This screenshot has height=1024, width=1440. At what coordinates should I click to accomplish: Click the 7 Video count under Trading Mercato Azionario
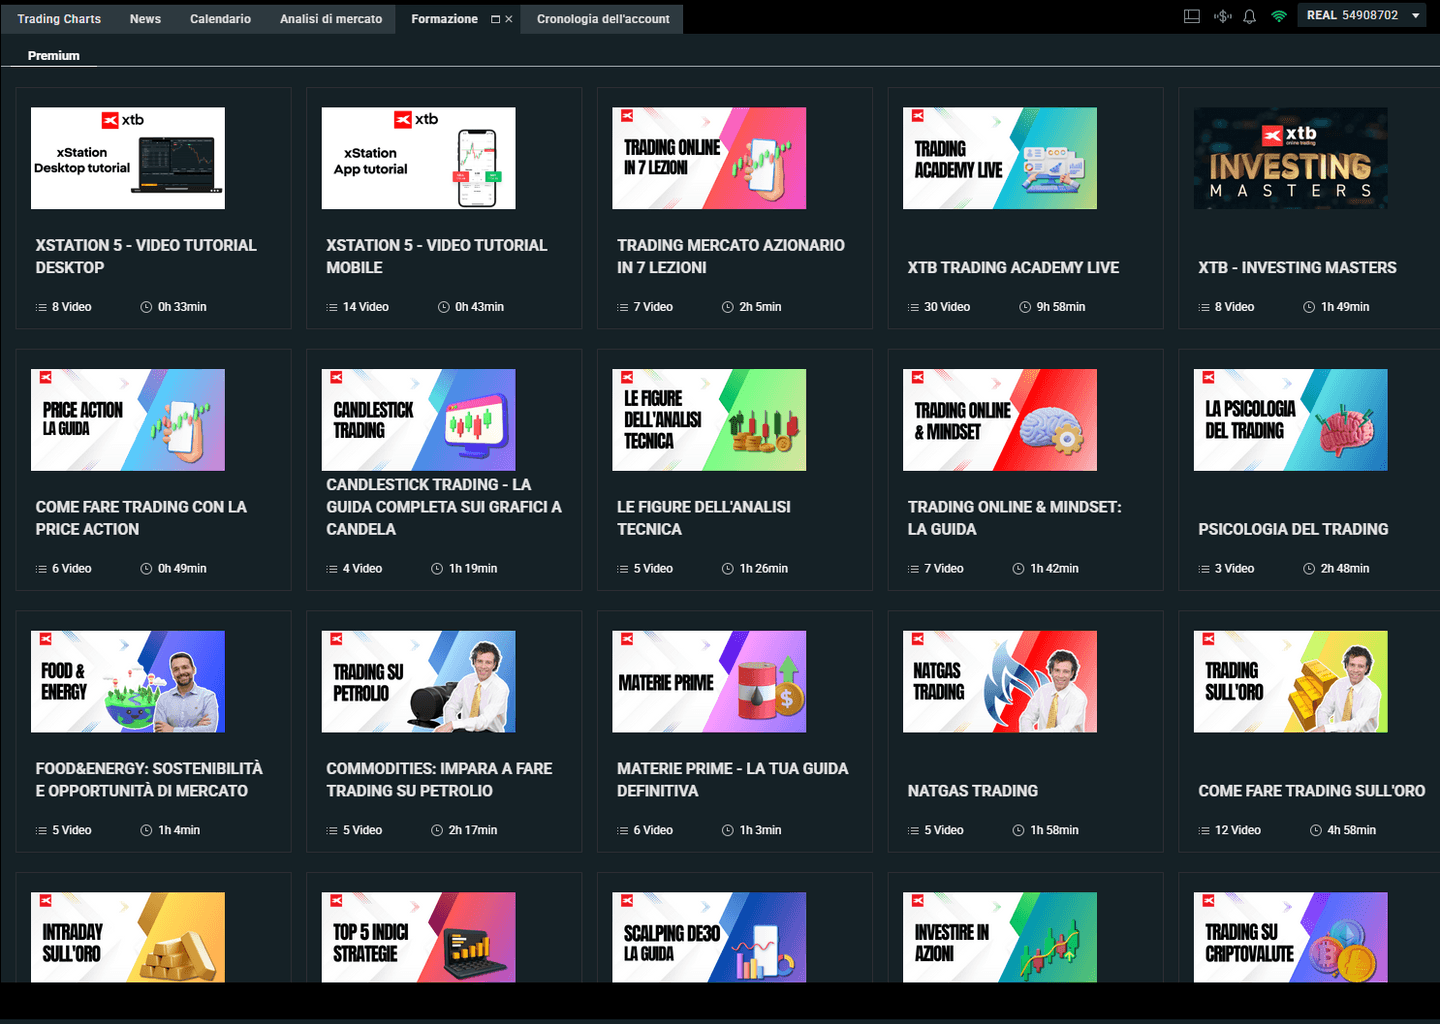pos(653,307)
